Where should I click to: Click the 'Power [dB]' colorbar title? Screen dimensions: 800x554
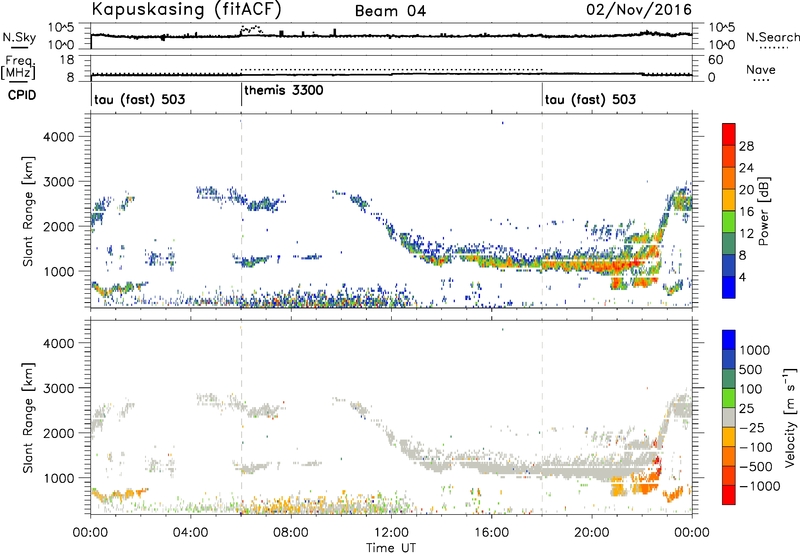764,211
